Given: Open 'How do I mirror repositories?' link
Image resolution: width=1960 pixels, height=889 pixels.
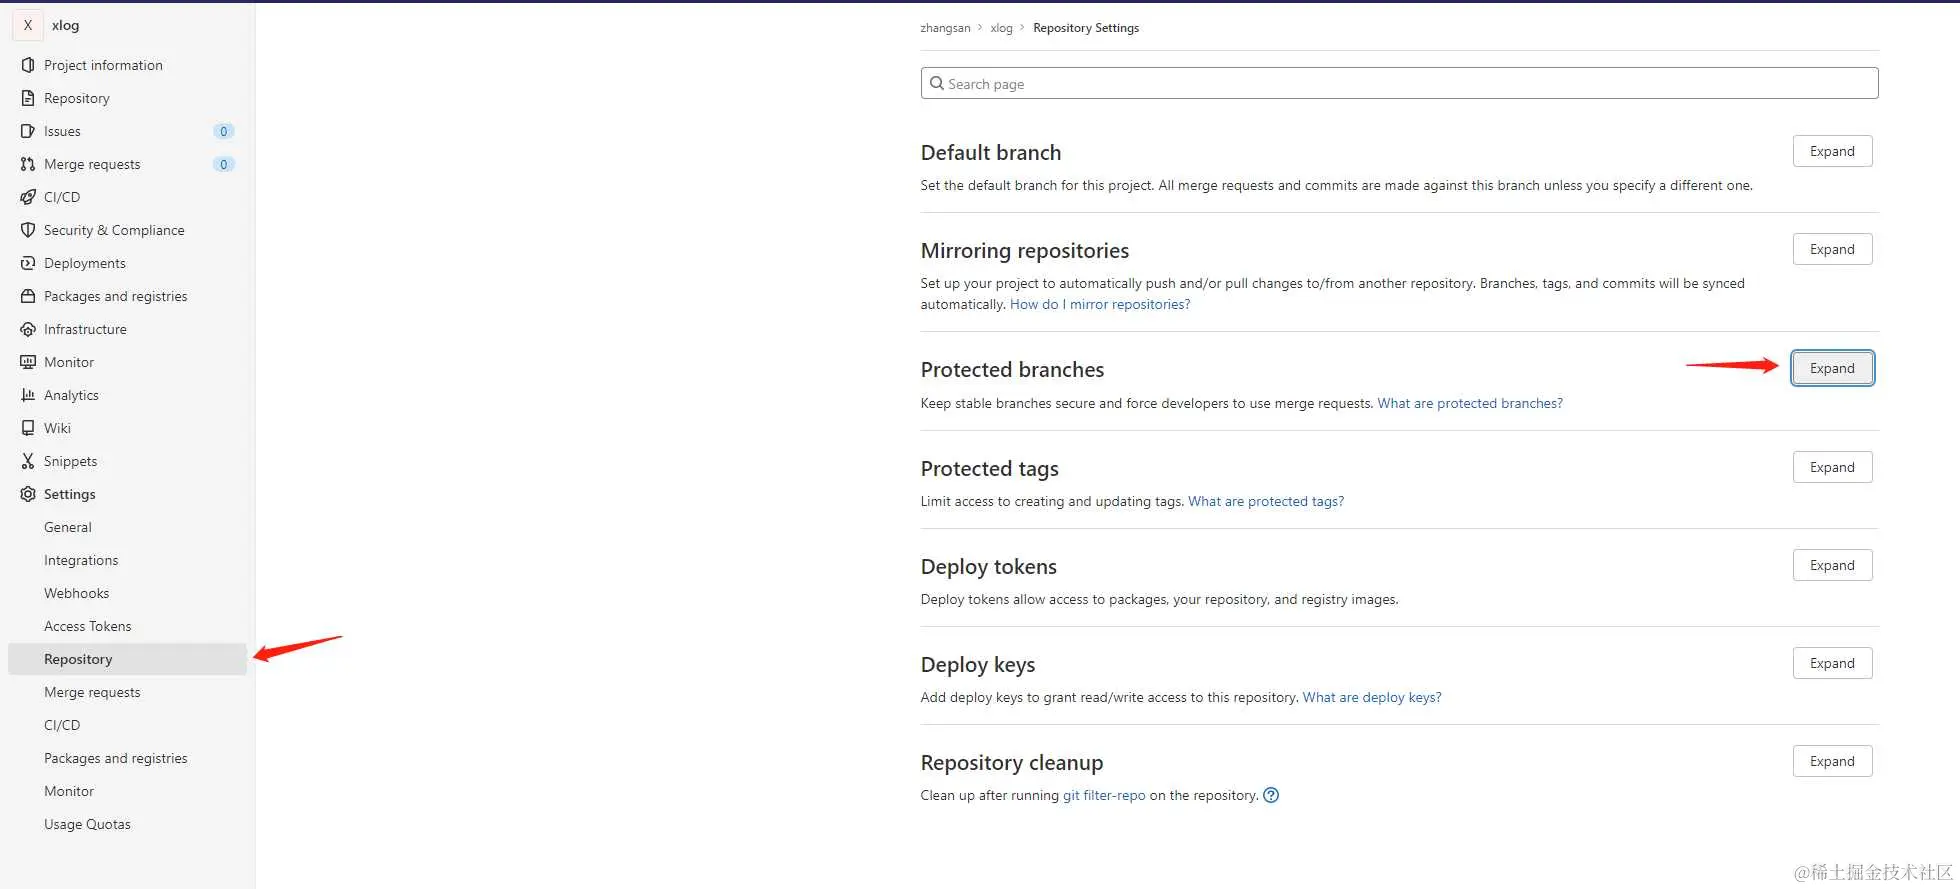Looking at the screenshot, I should pyautogui.click(x=1100, y=304).
